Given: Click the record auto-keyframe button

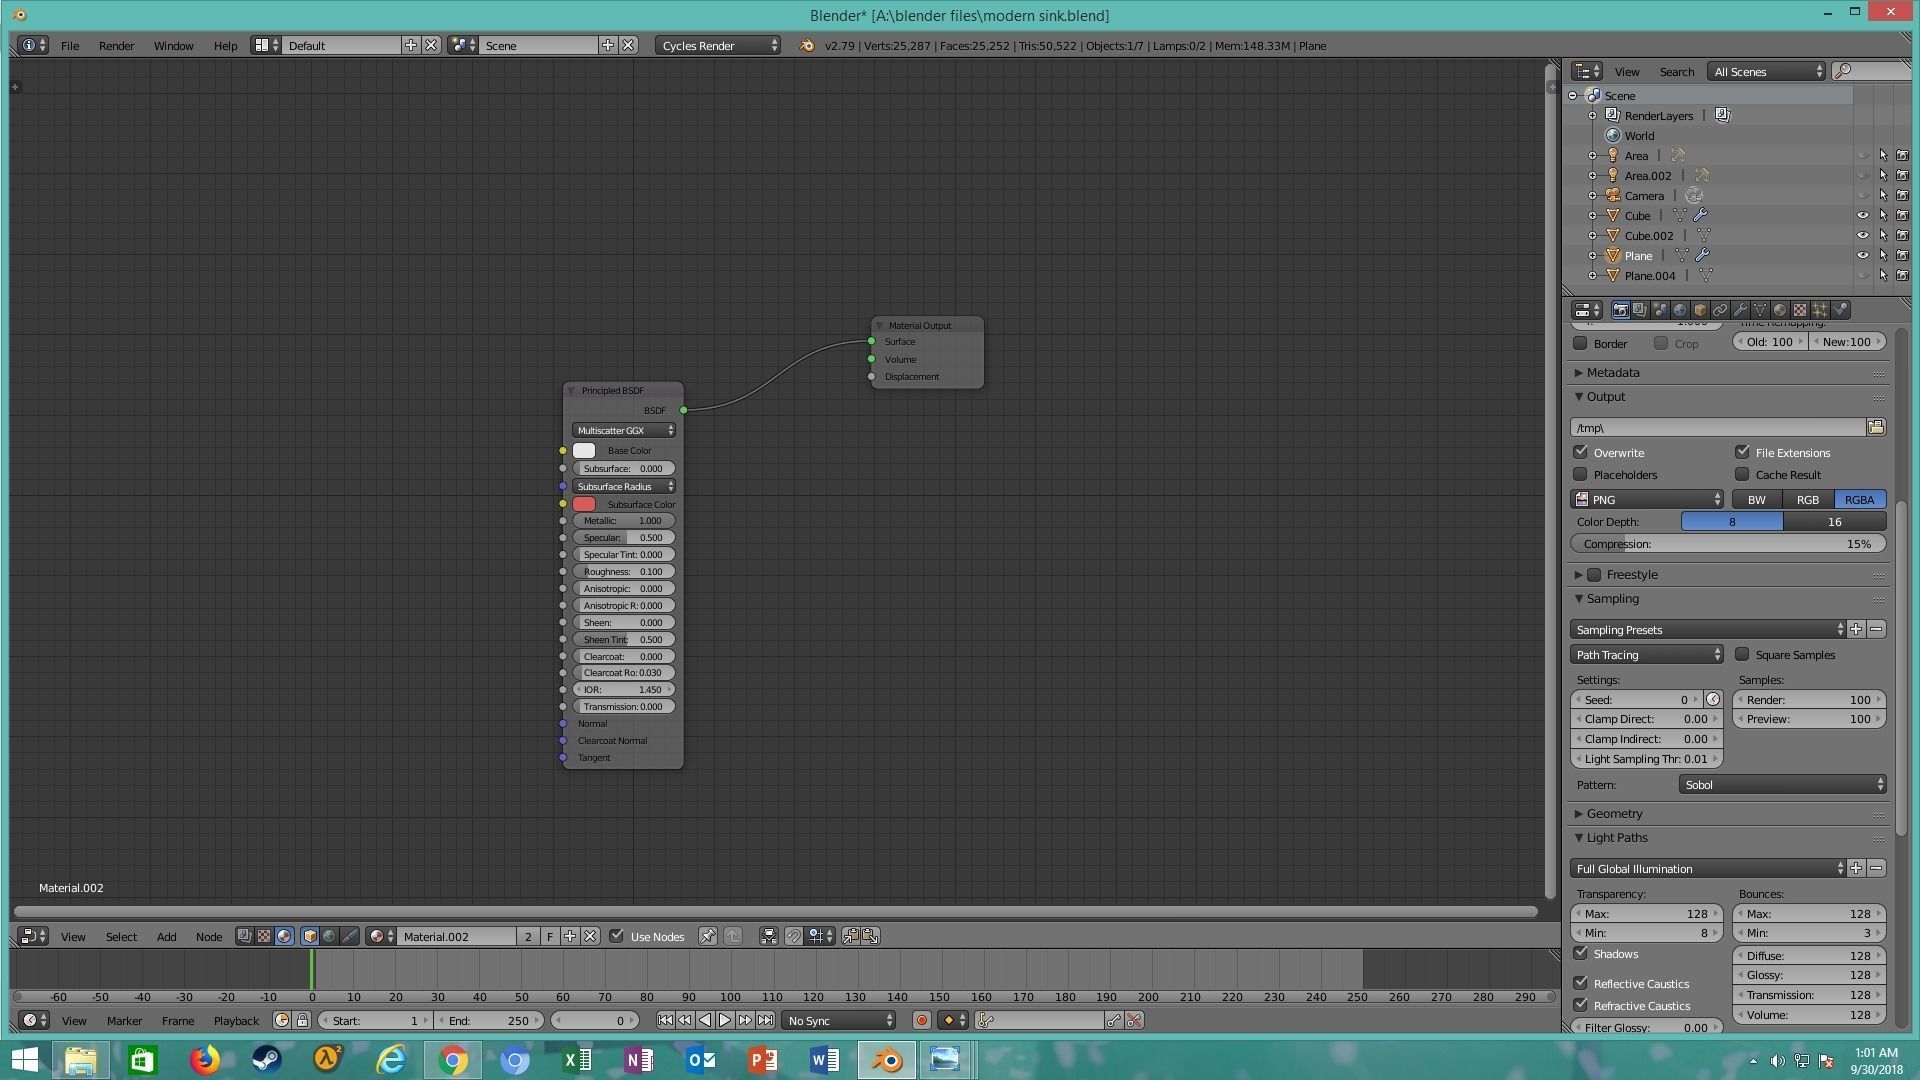Looking at the screenshot, I should 921,1020.
